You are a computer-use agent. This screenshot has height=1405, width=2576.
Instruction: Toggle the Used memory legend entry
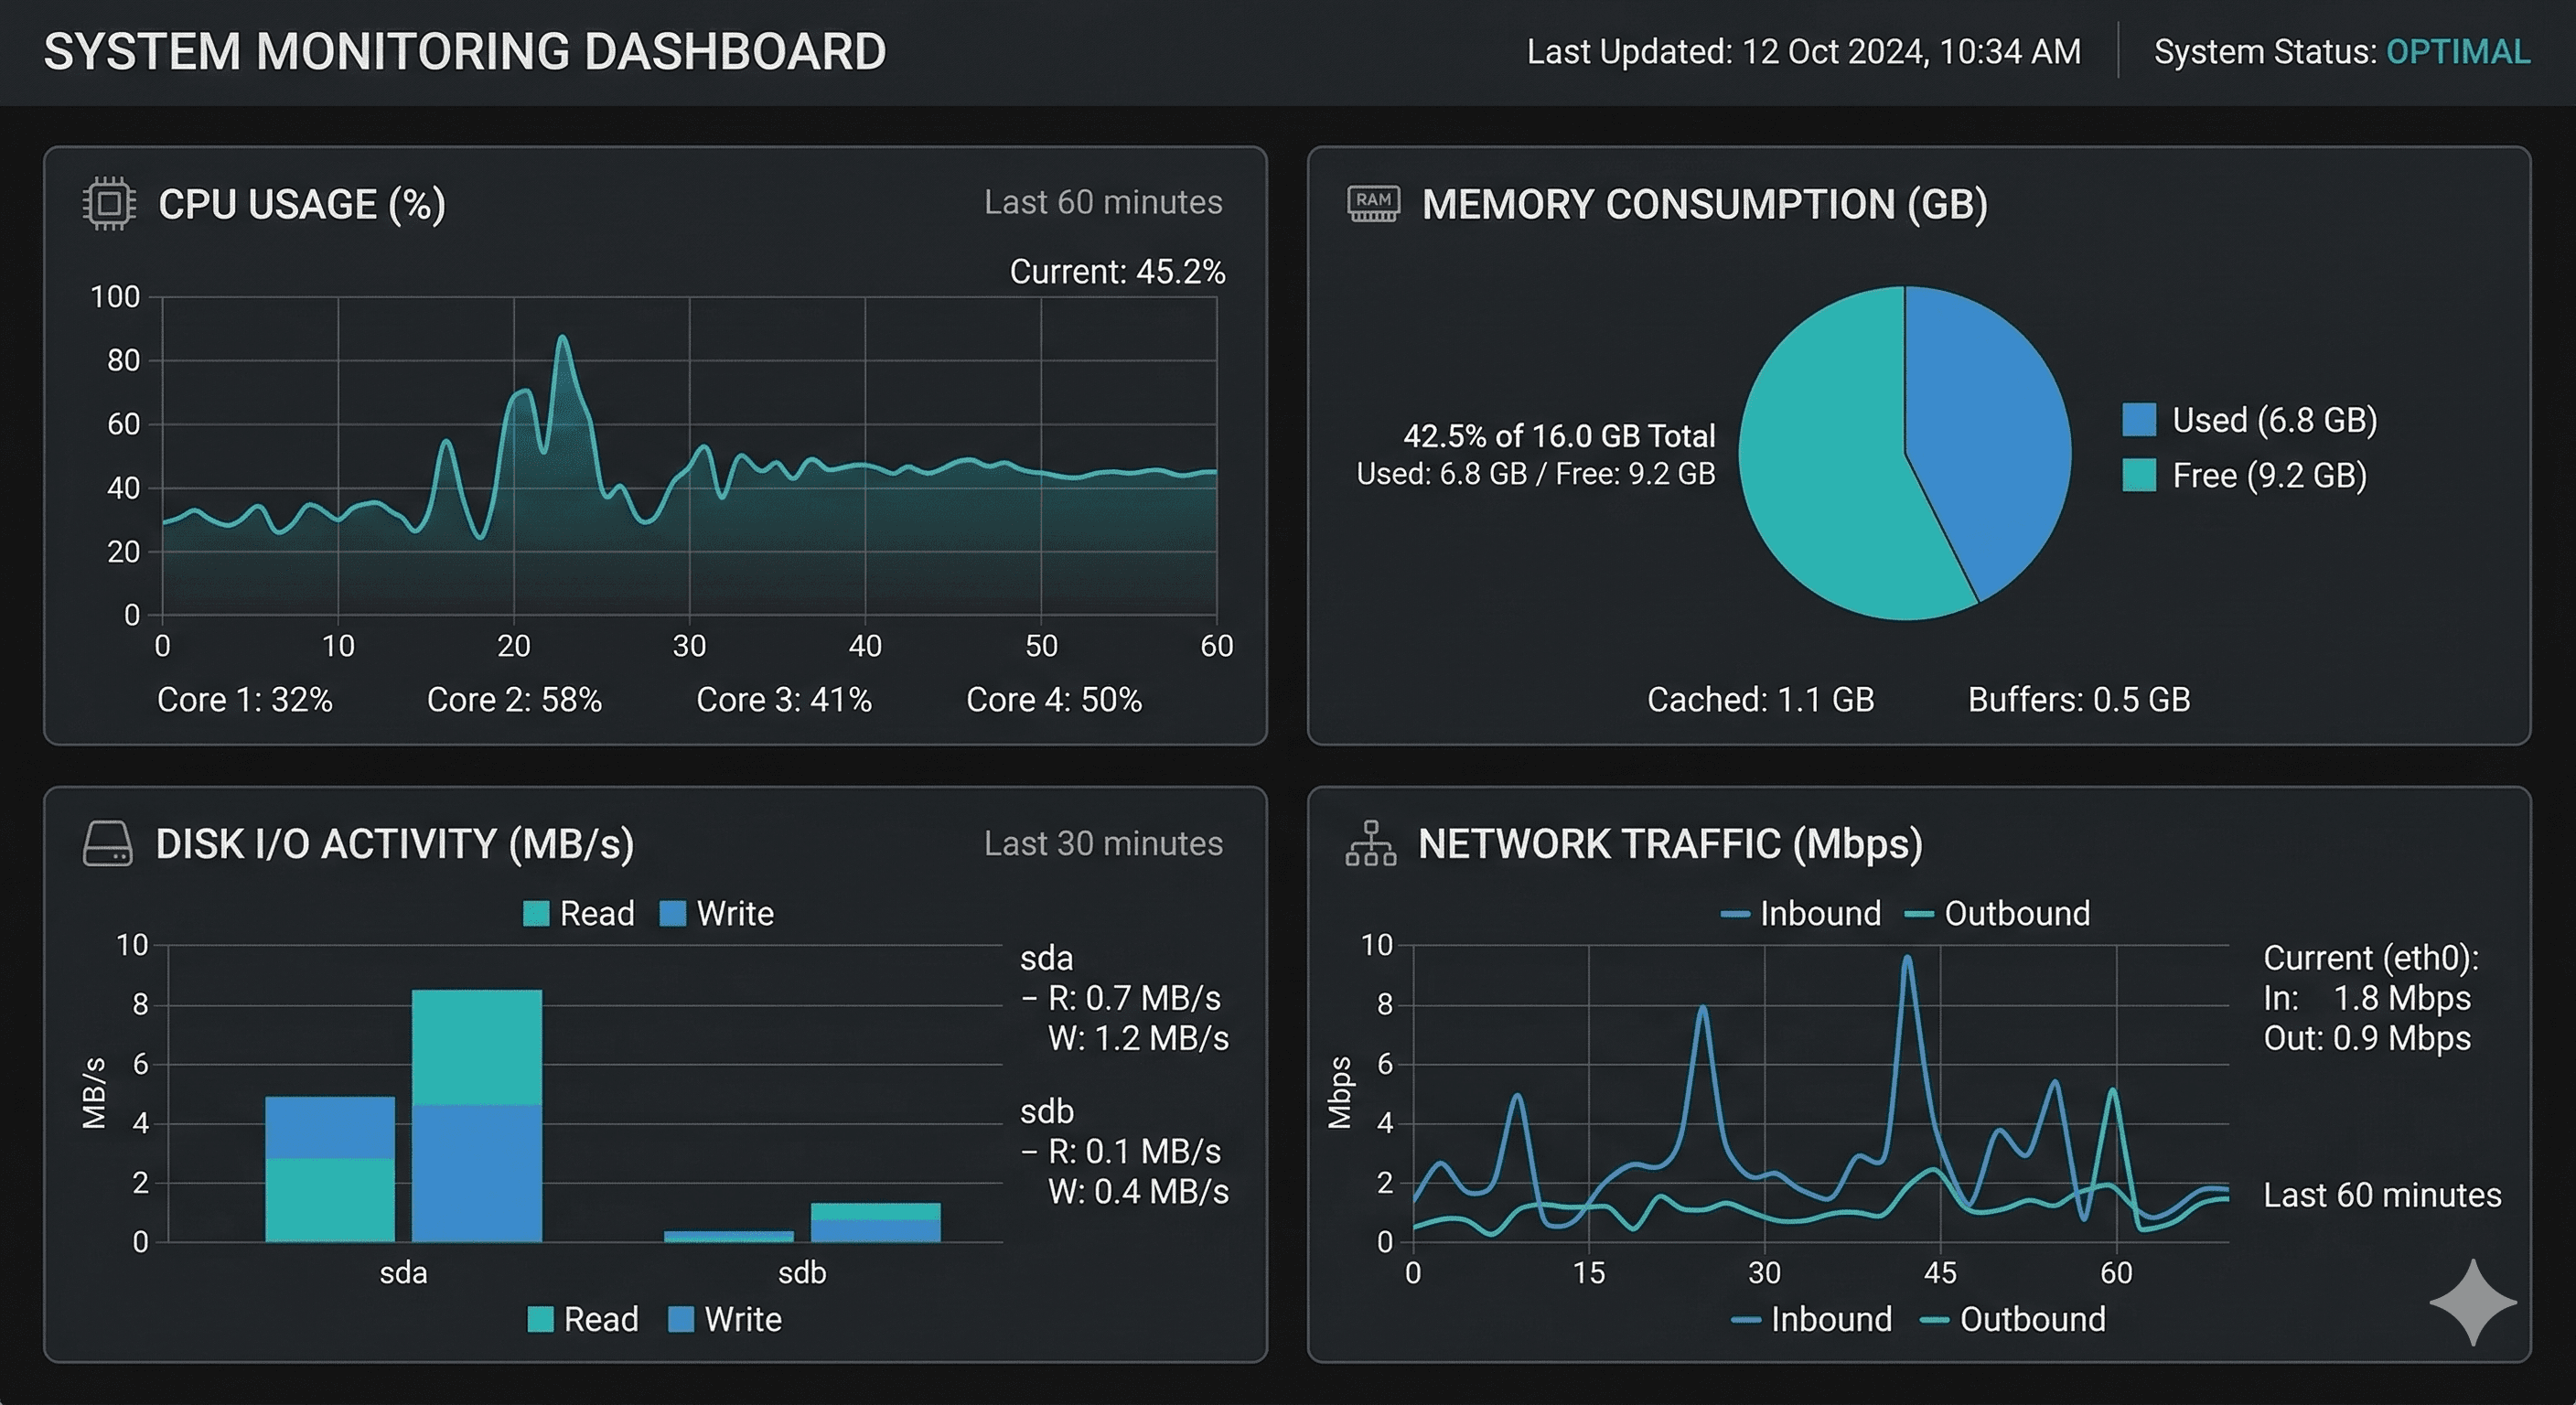(2248, 420)
